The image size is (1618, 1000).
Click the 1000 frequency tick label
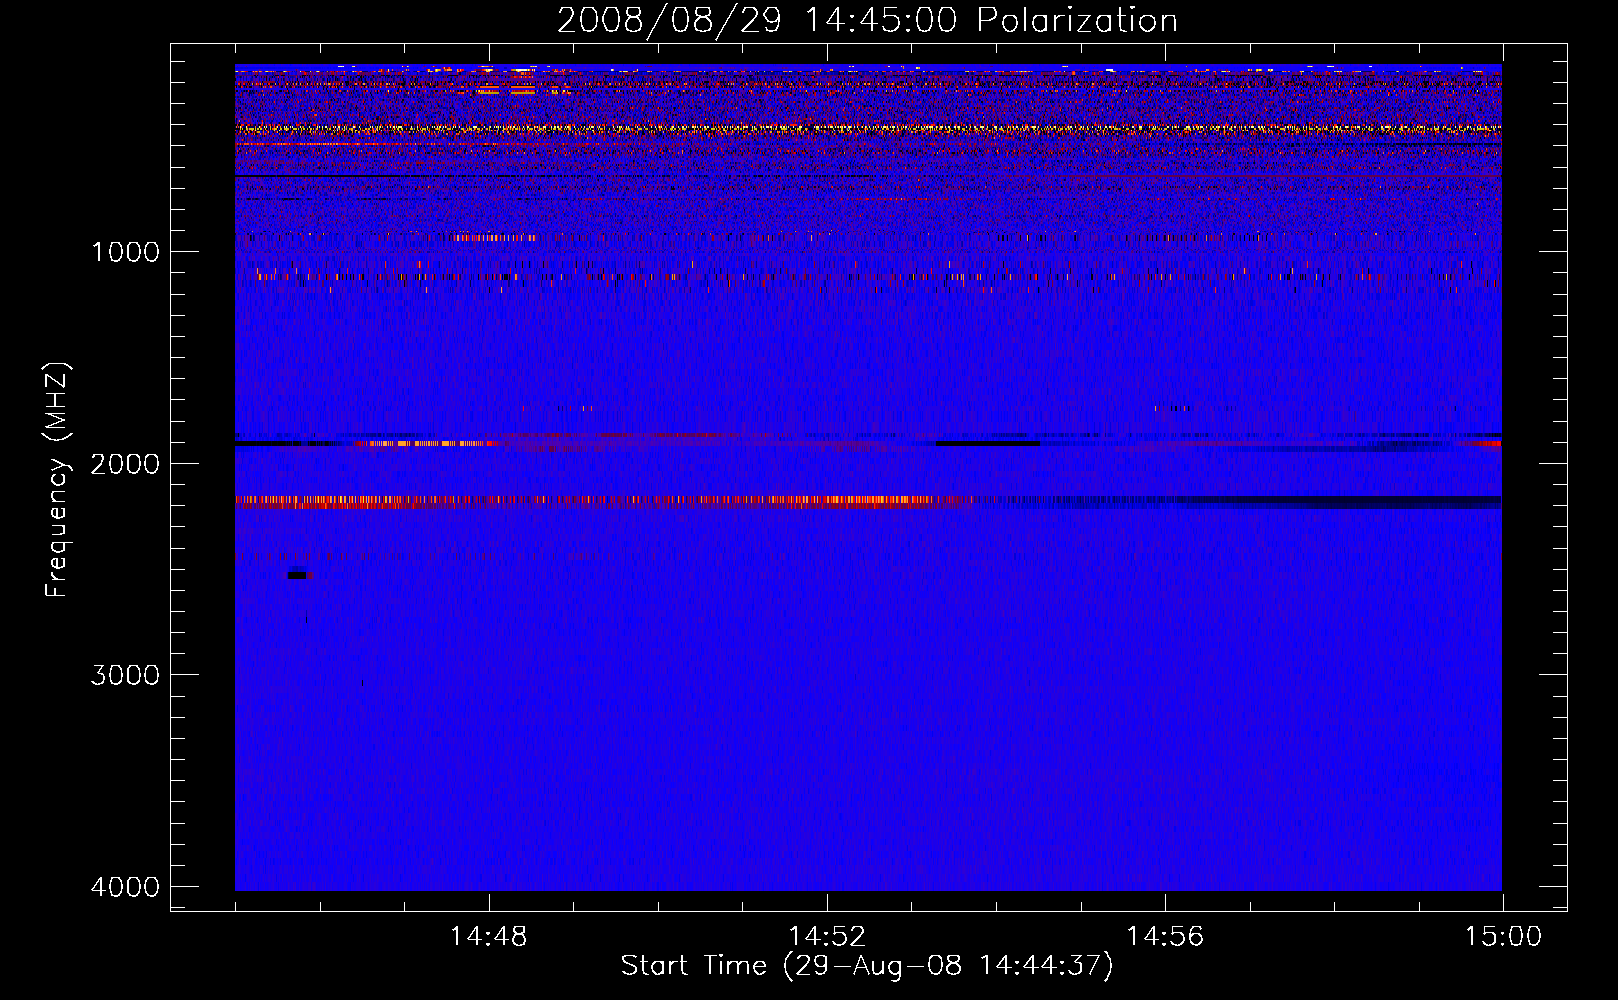[x=125, y=251]
